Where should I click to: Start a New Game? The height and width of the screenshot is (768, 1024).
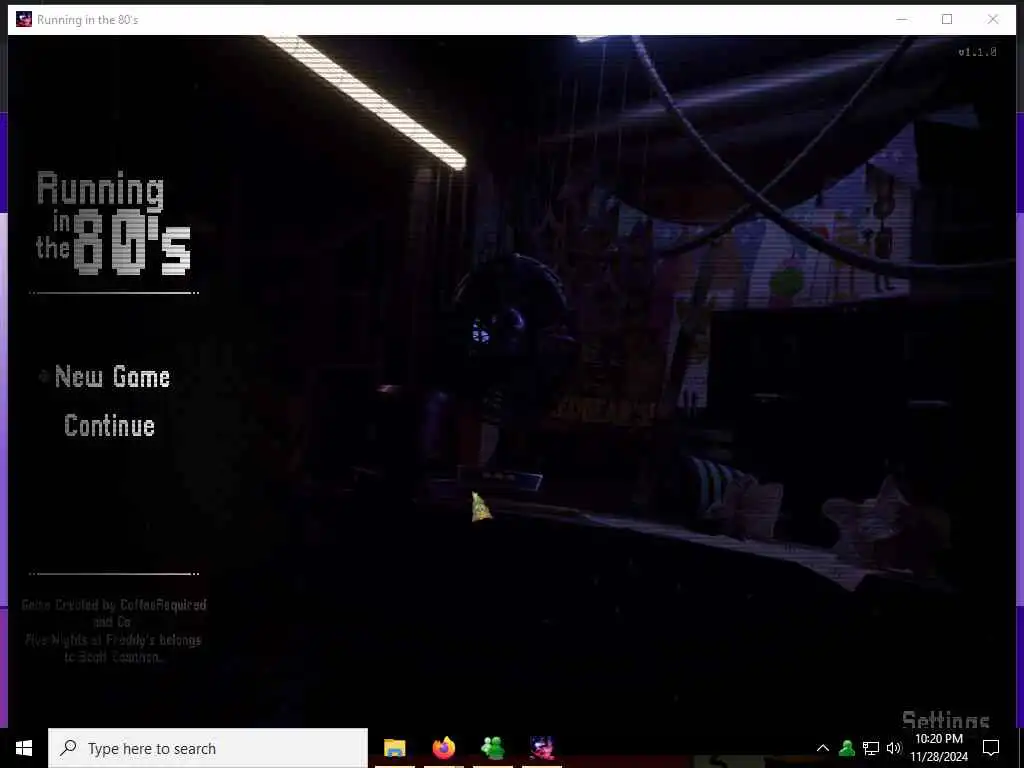click(112, 377)
